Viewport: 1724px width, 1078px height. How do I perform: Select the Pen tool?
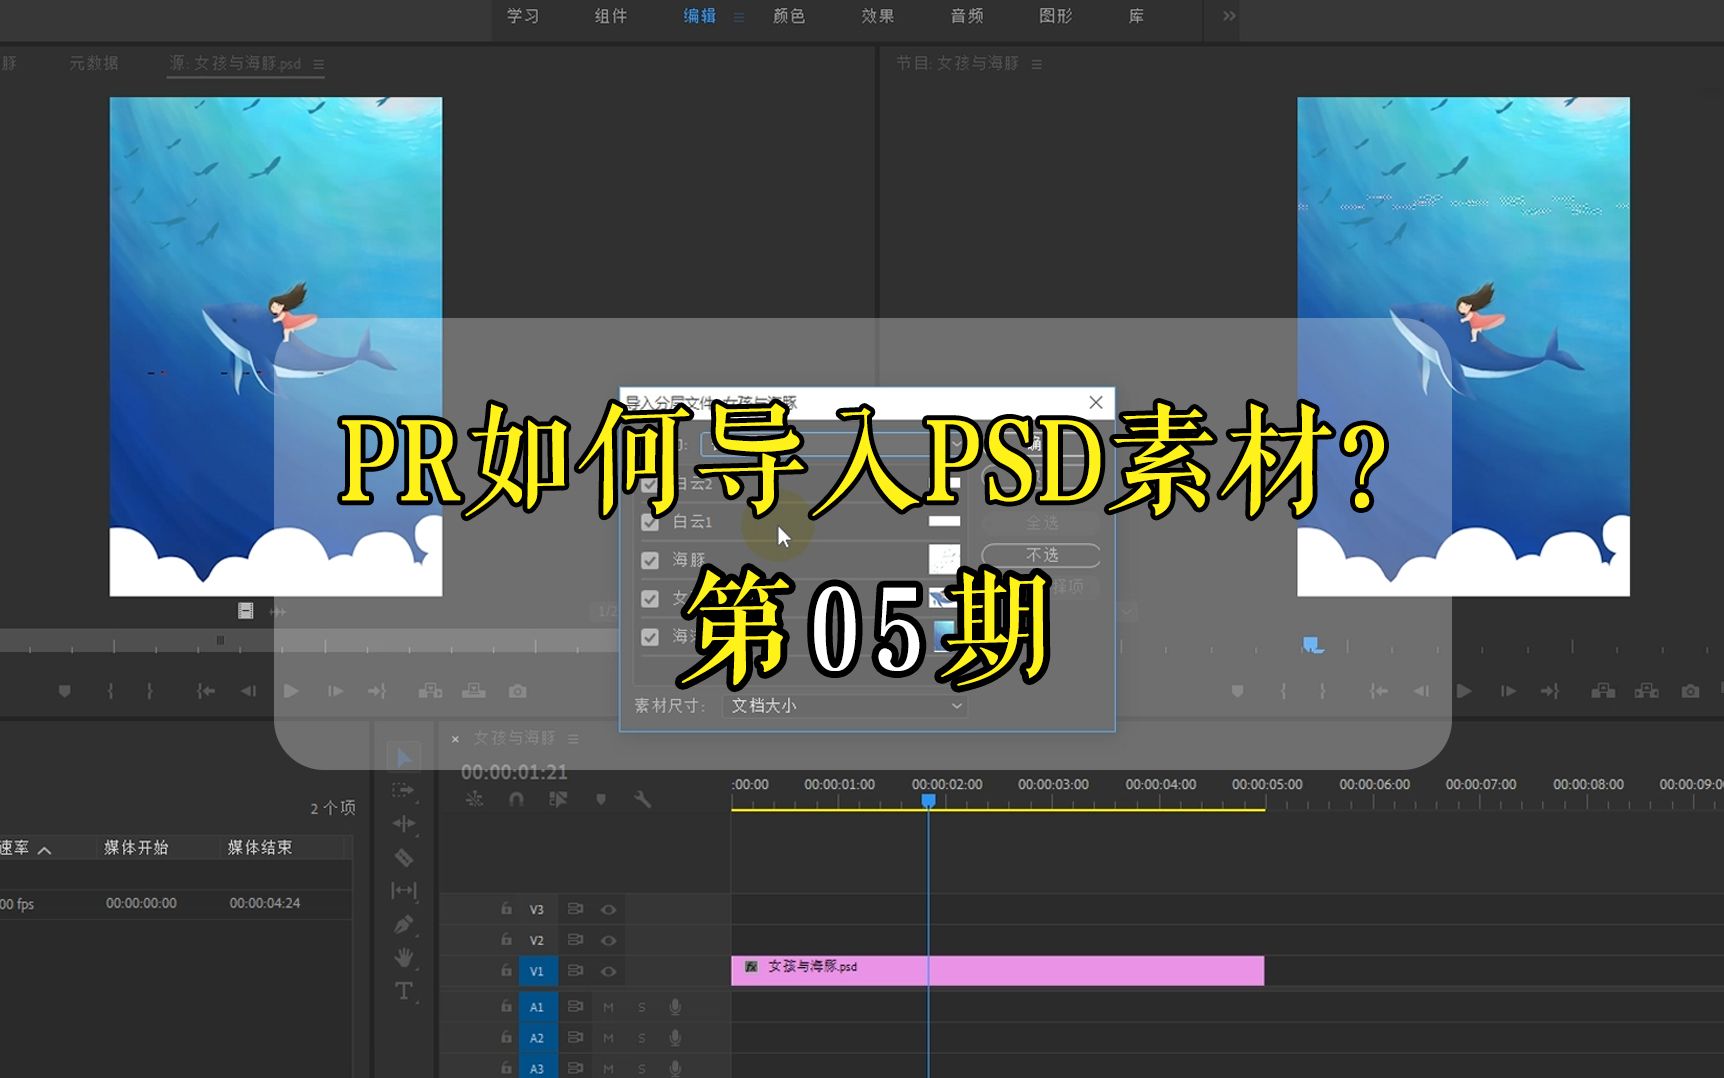point(403,924)
